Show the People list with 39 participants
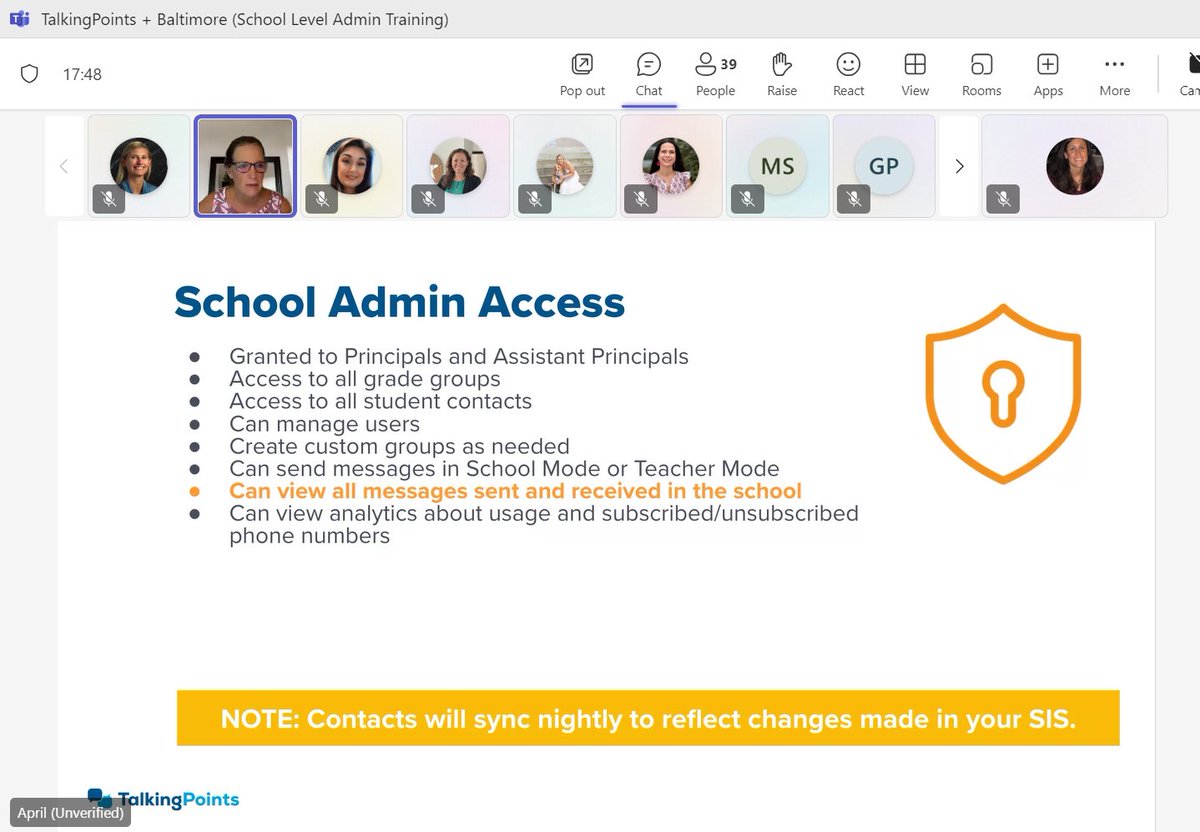The width and height of the screenshot is (1200, 832). 716,75
